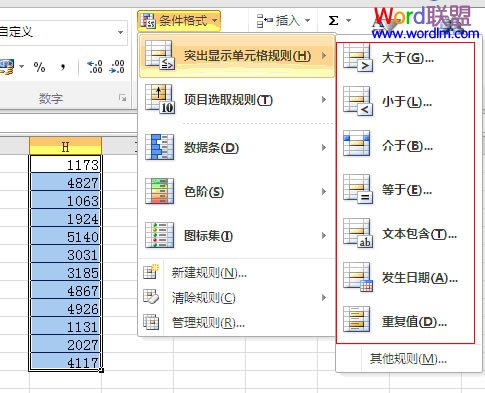The width and height of the screenshot is (485, 393).
Task: Click the 条件格式 icon in the ribbon
Action: click(148, 21)
